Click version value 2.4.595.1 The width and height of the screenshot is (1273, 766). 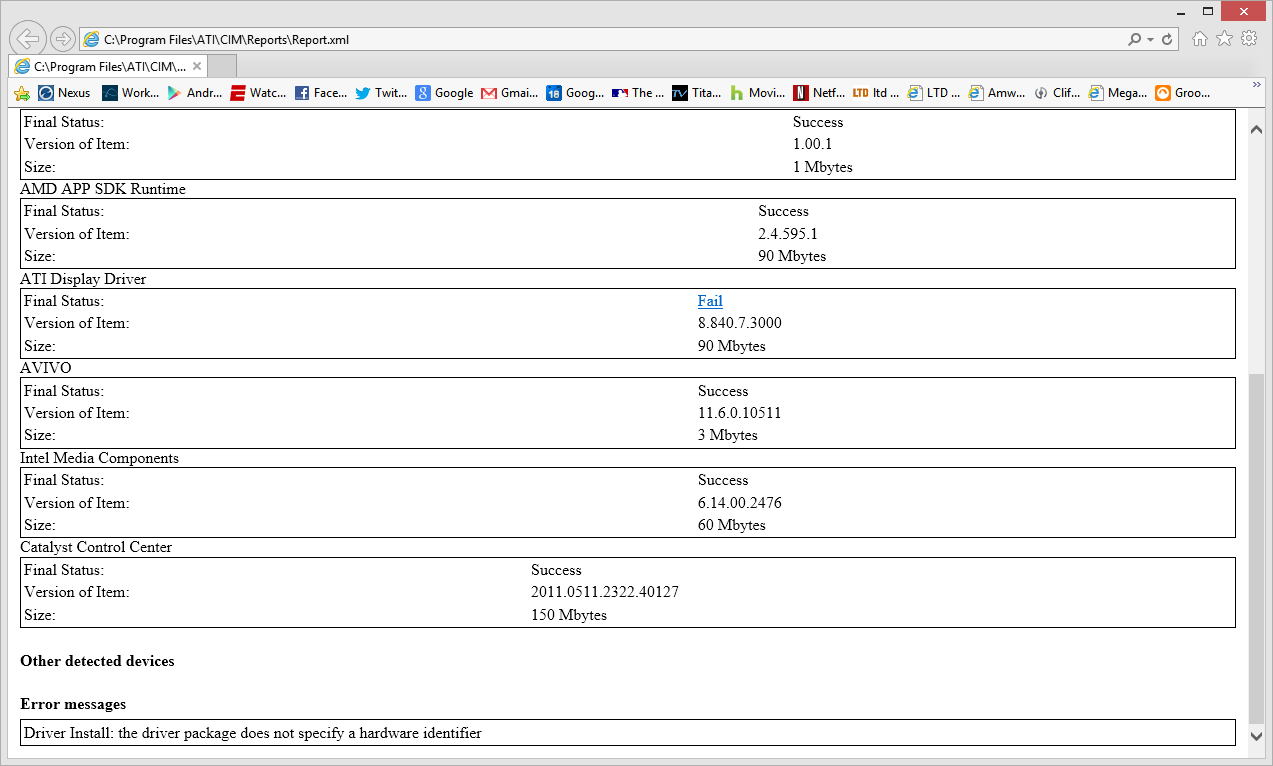coord(788,234)
